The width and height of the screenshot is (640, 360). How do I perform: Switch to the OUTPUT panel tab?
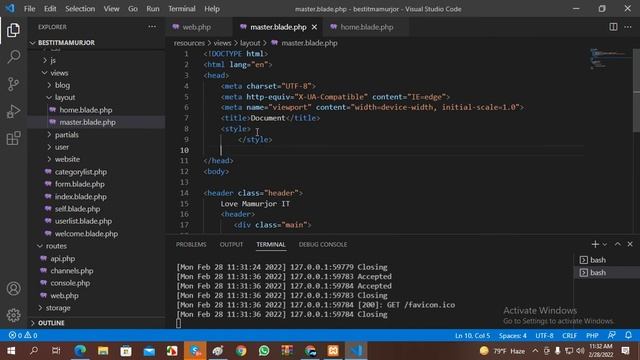(x=231, y=244)
